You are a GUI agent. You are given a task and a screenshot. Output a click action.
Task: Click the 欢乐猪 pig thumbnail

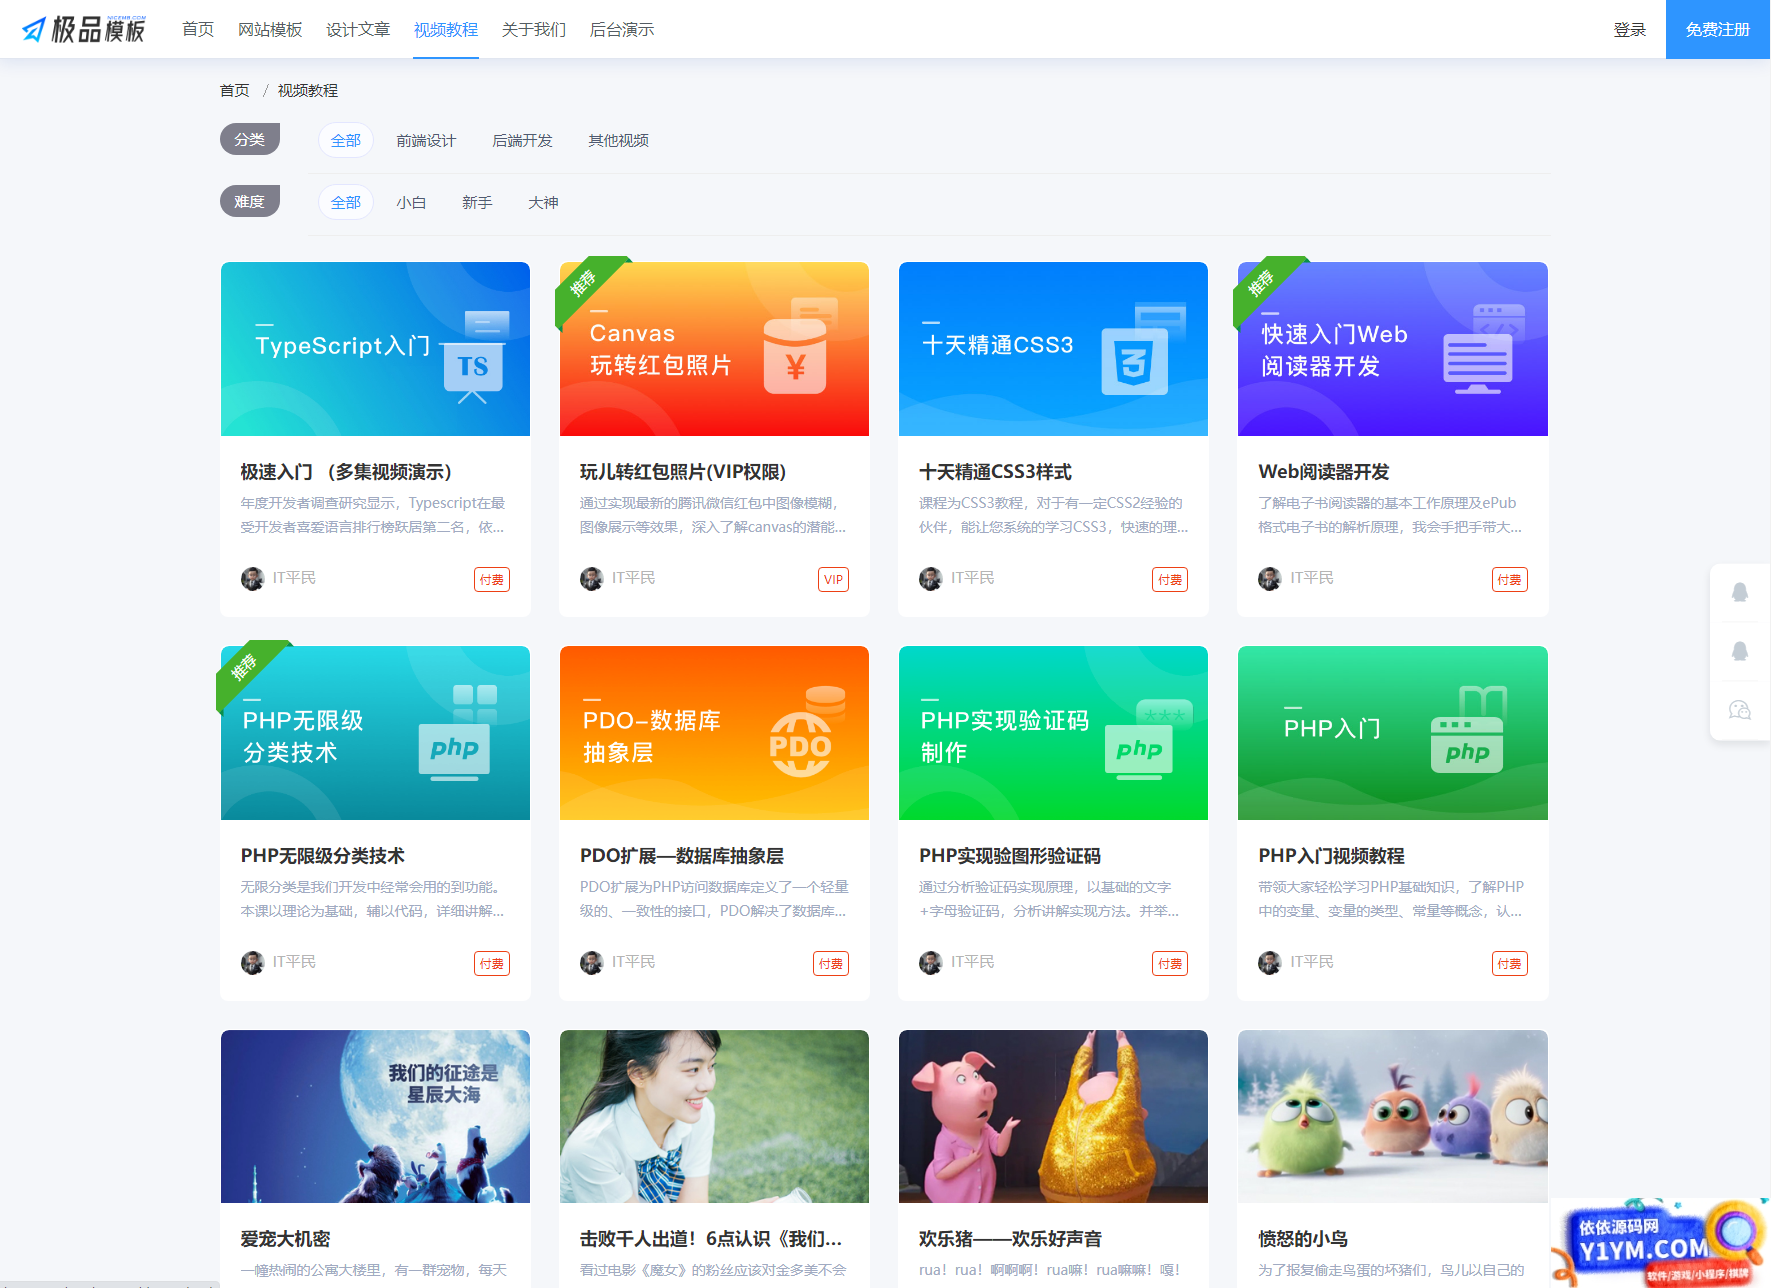point(1053,1116)
